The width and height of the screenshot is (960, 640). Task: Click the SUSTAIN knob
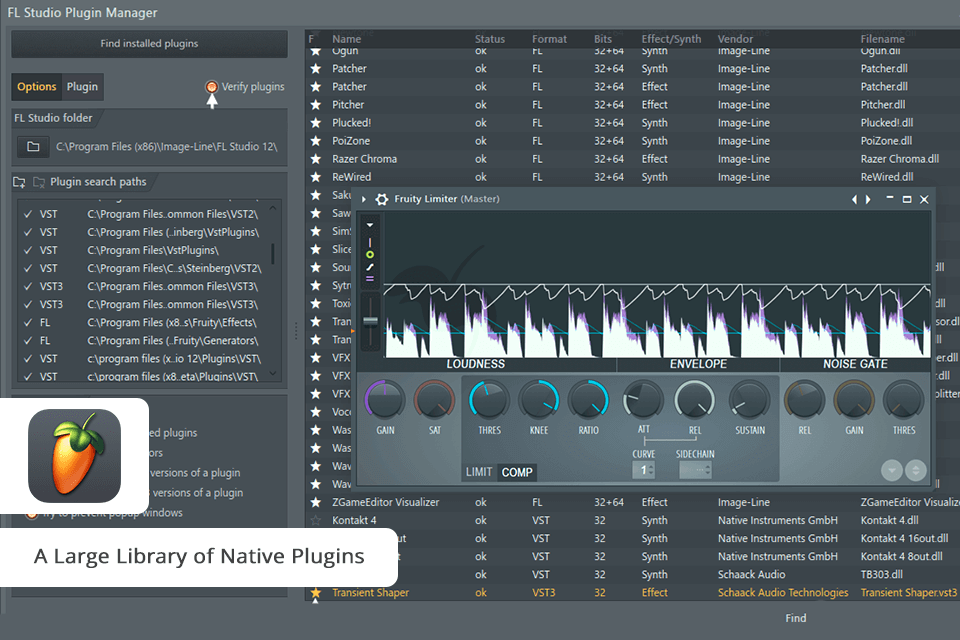click(749, 399)
